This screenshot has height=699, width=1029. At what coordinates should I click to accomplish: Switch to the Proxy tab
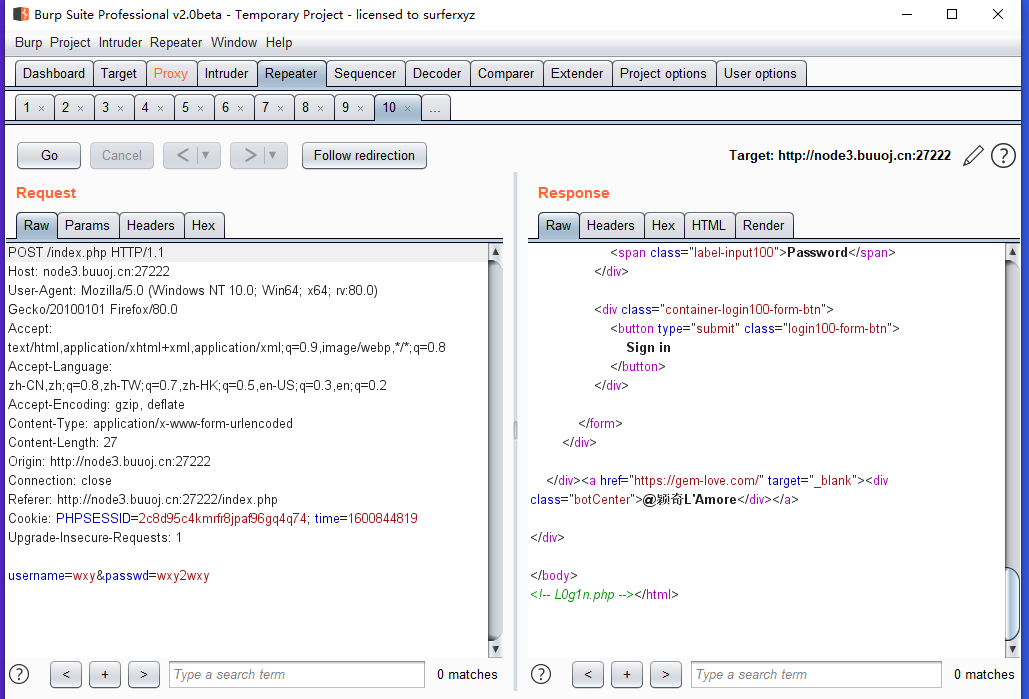[x=171, y=74]
